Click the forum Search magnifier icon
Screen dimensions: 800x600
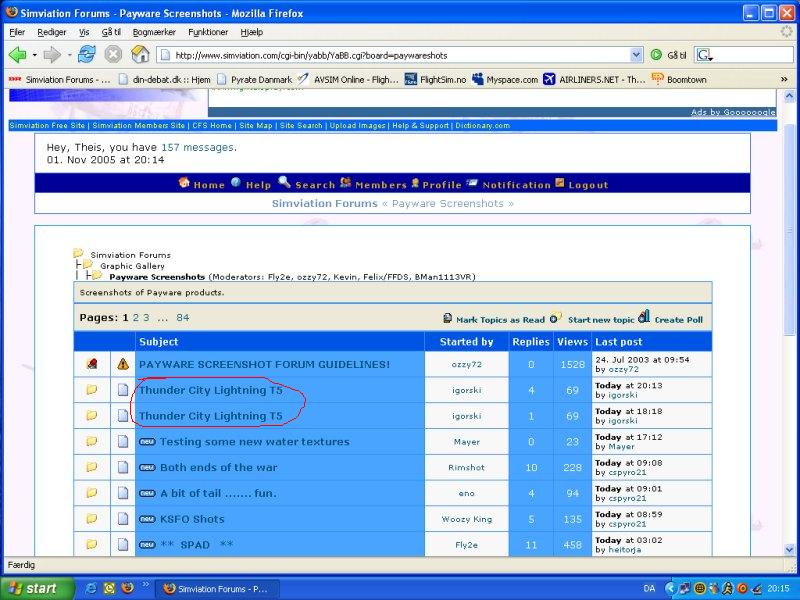click(284, 183)
